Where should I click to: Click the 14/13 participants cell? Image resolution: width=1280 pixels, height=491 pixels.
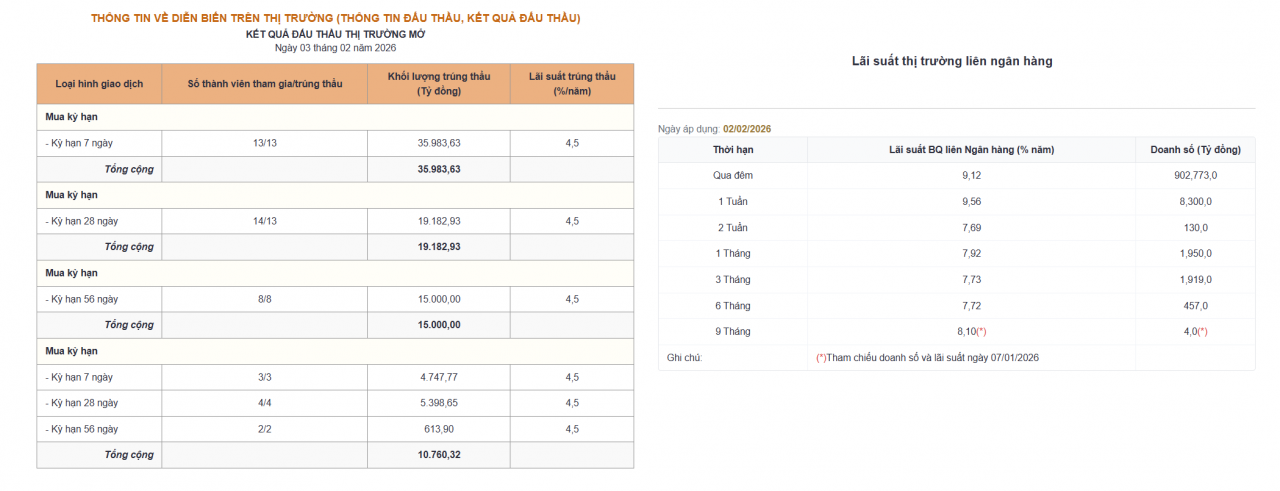coord(264,221)
